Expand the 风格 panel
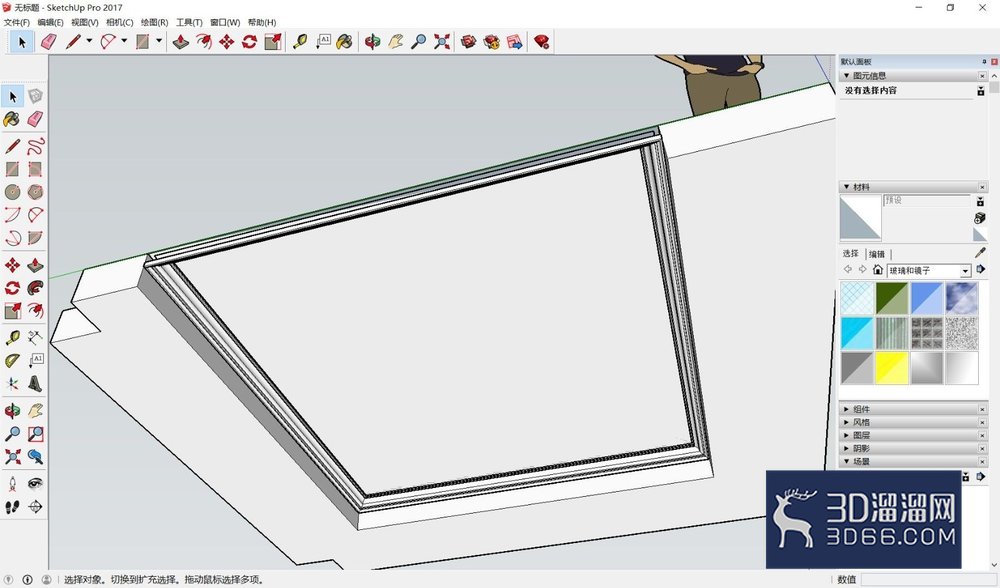This screenshot has width=1000, height=588. coord(846,422)
